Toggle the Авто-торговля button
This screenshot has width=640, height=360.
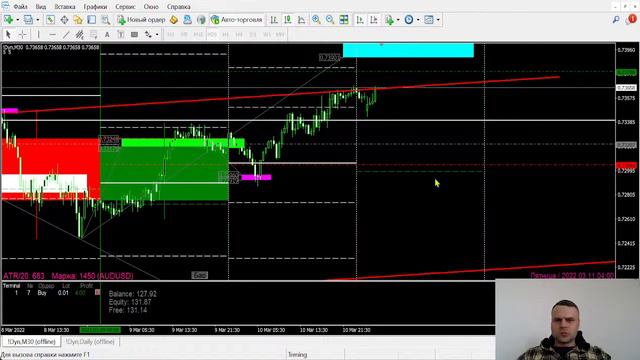tap(237, 20)
